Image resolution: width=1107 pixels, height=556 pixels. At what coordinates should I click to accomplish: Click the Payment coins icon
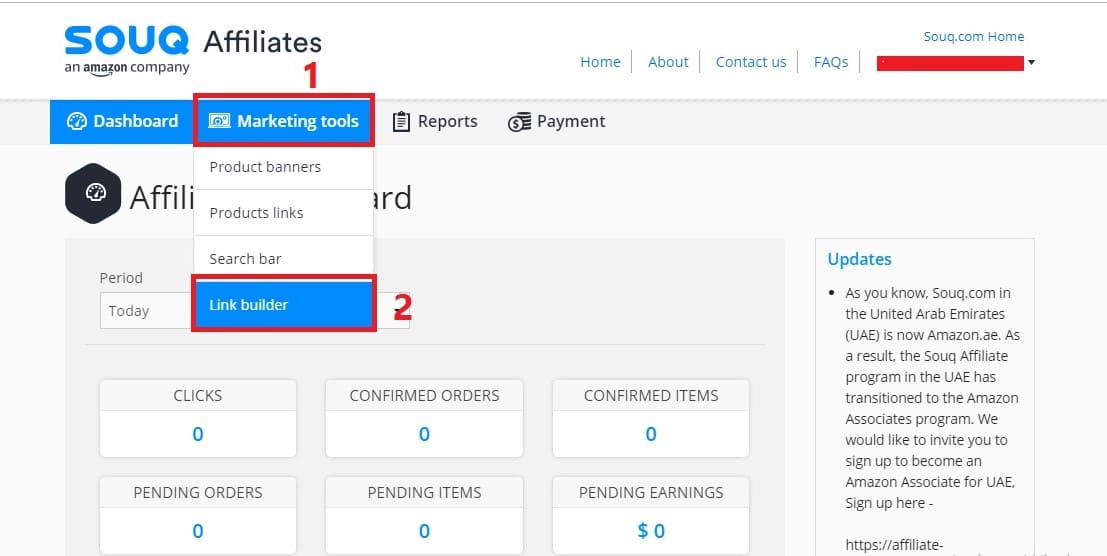519,122
